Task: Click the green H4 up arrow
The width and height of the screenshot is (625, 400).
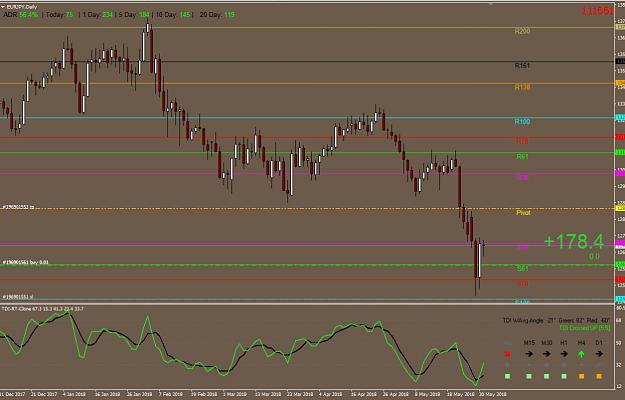Action: pyautogui.click(x=582, y=354)
